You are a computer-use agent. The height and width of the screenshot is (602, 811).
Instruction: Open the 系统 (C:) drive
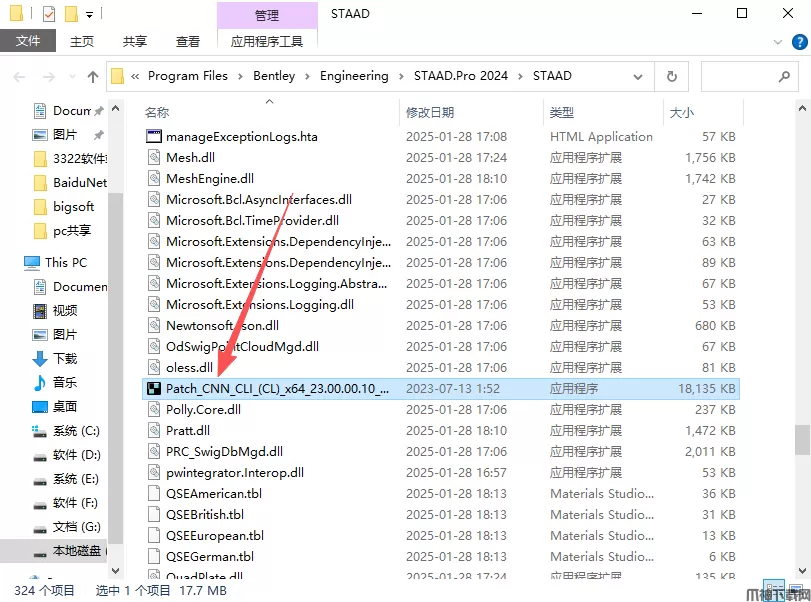[x=76, y=431]
